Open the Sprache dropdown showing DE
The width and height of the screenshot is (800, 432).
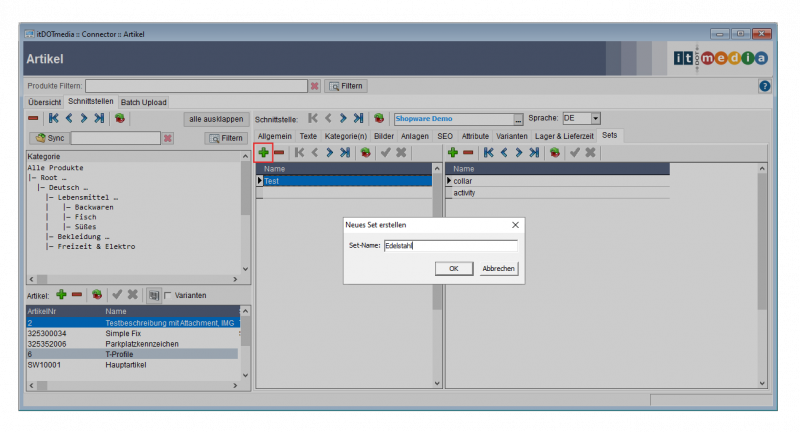(x=596, y=118)
